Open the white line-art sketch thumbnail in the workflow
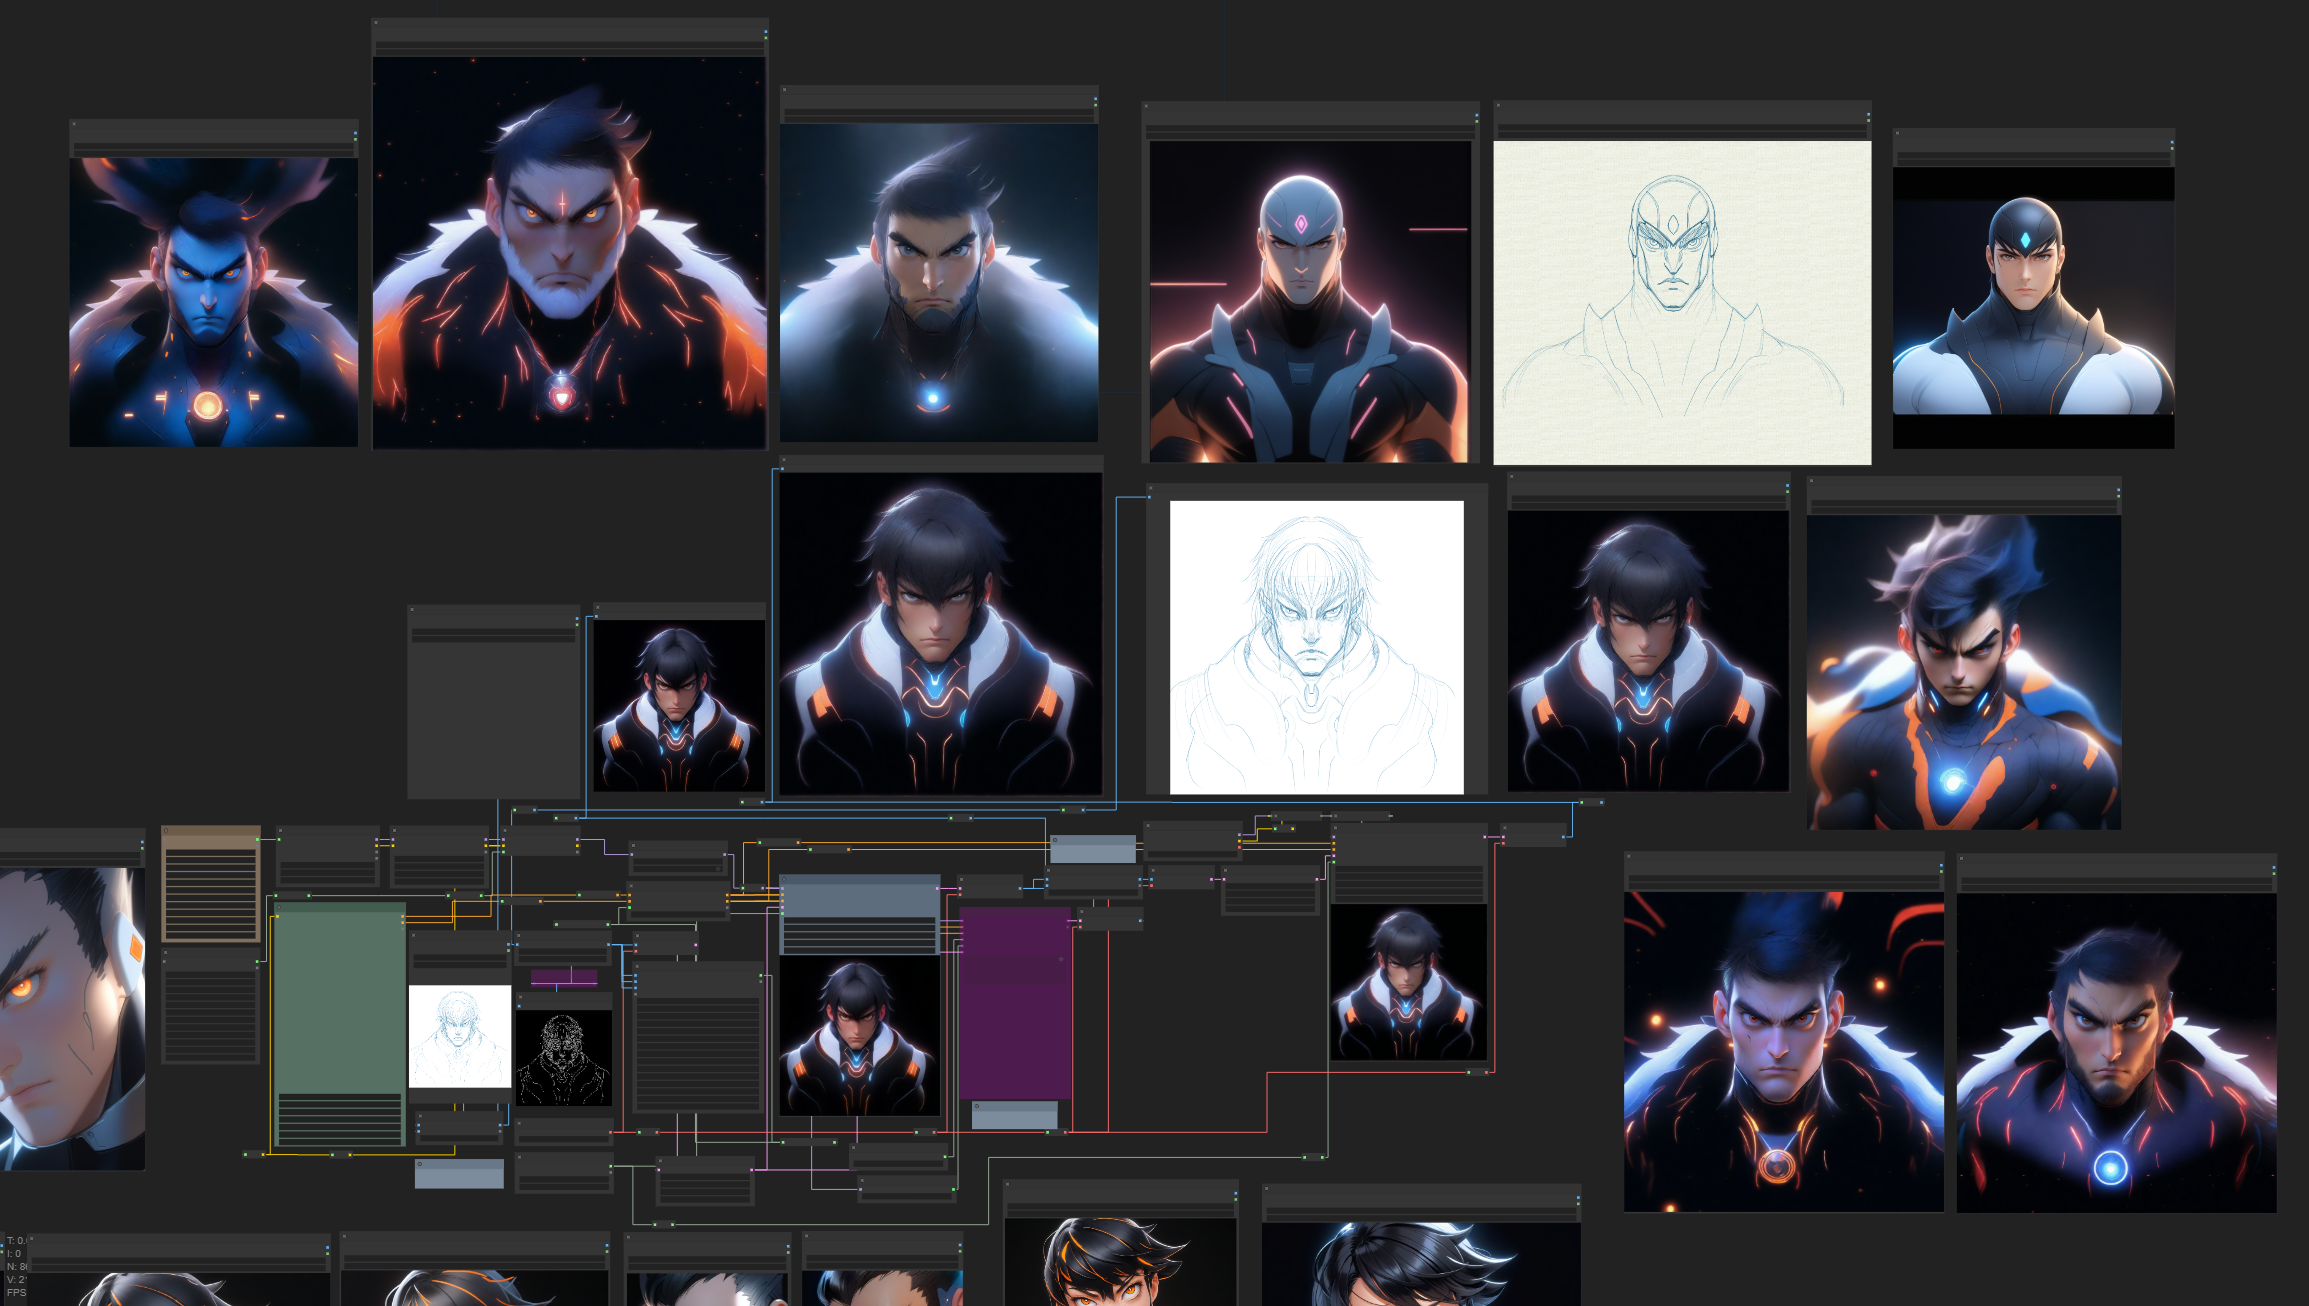The width and height of the screenshot is (2309, 1306). click(459, 1036)
